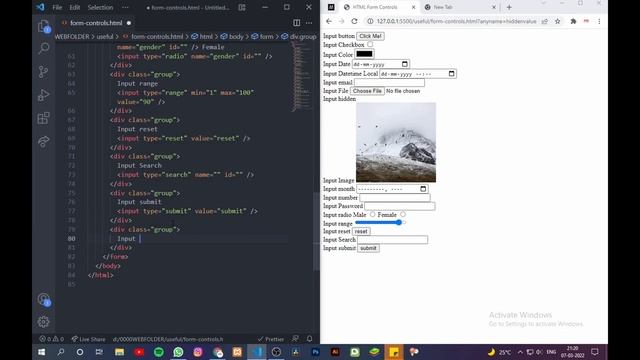Open the Extensions view
Viewport: 640px width, 360px height.
pos(43,118)
